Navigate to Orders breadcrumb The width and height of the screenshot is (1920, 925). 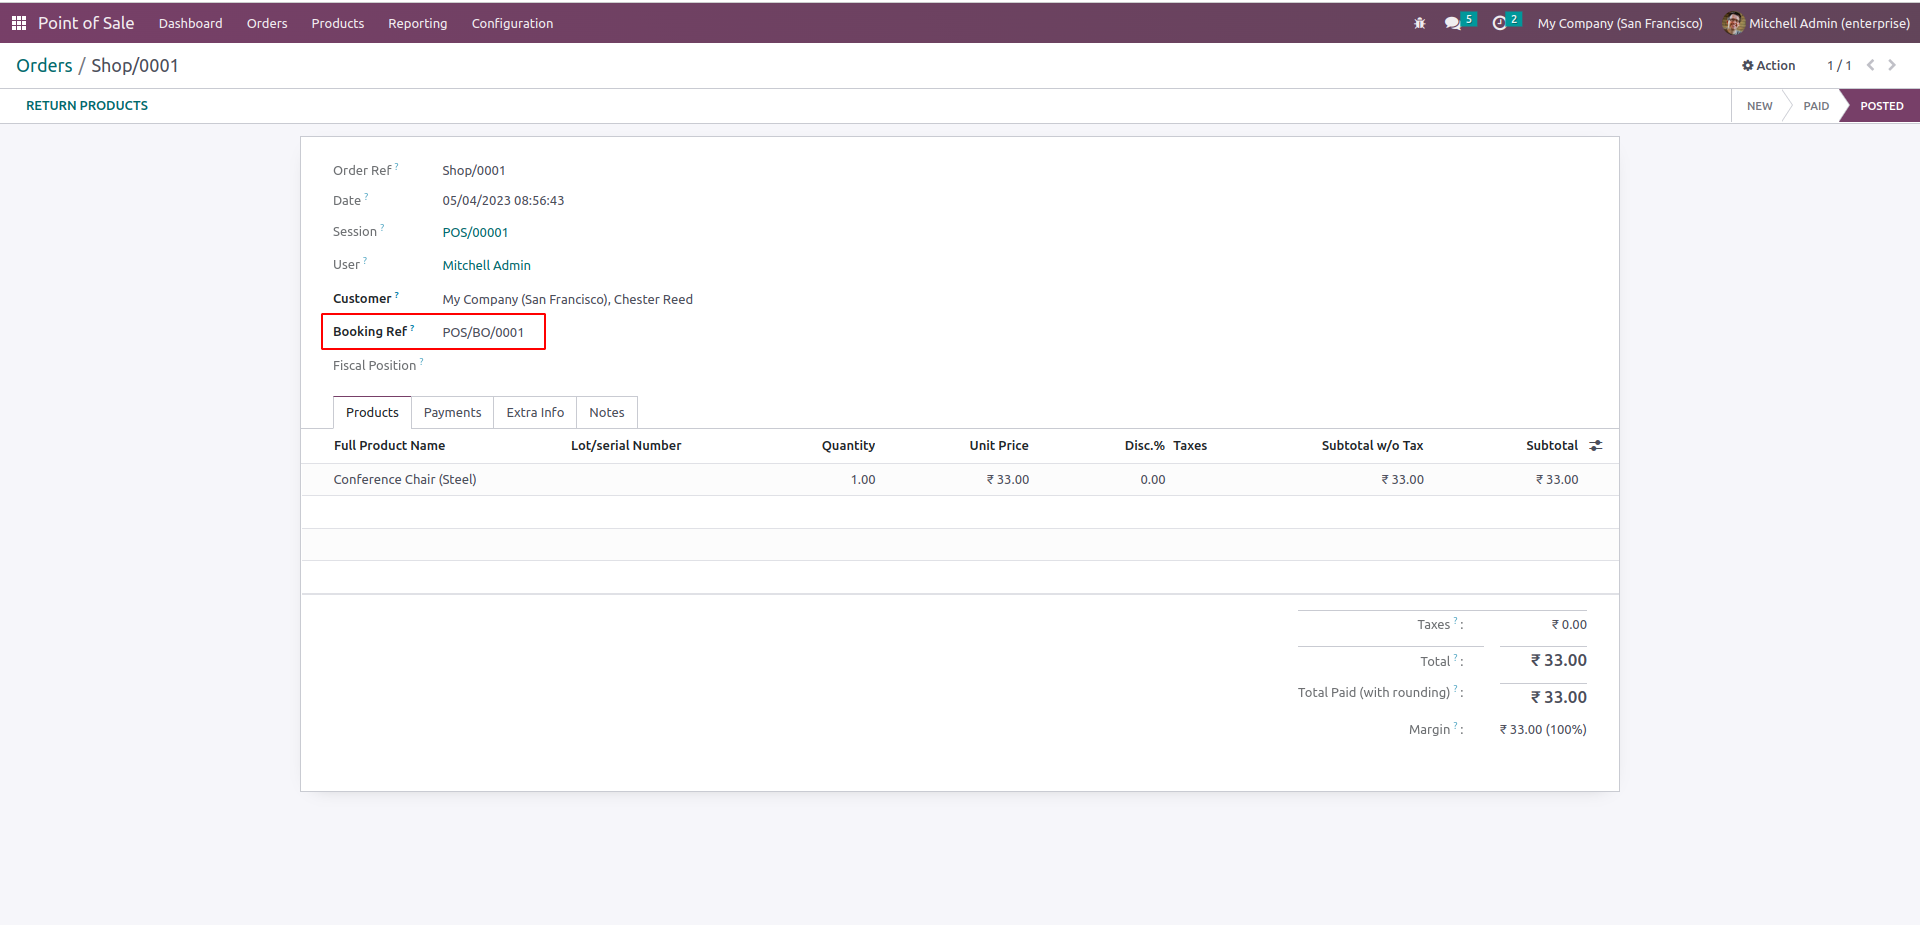click(44, 66)
